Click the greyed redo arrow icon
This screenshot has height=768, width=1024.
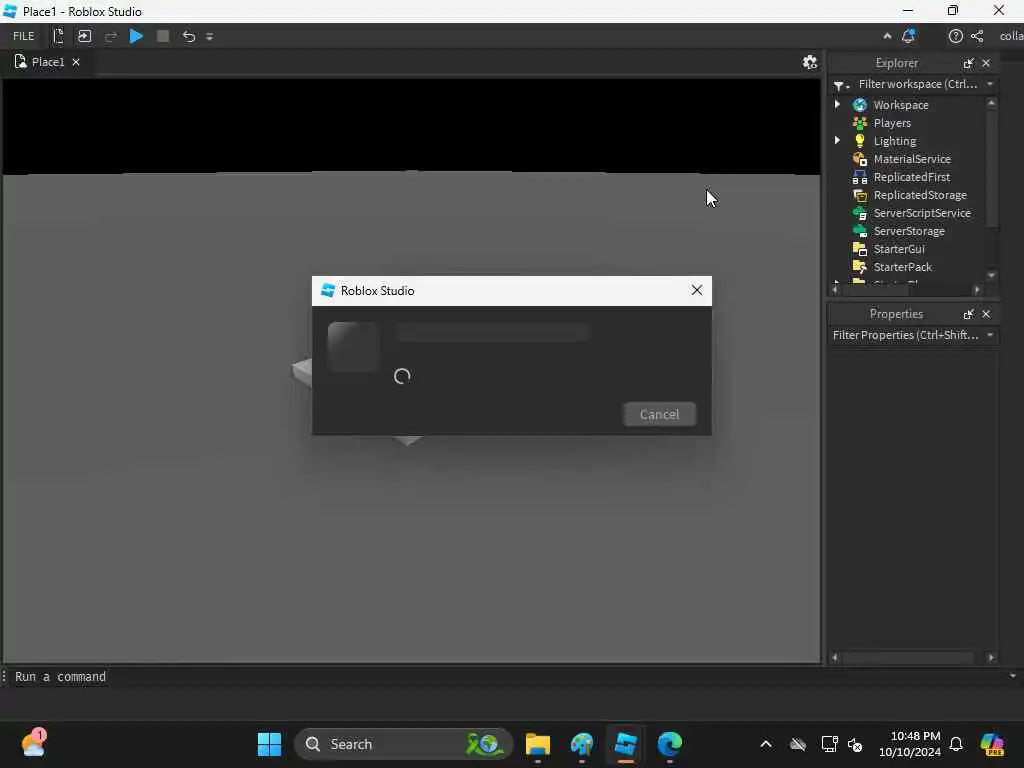pyautogui.click(x=110, y=36)
